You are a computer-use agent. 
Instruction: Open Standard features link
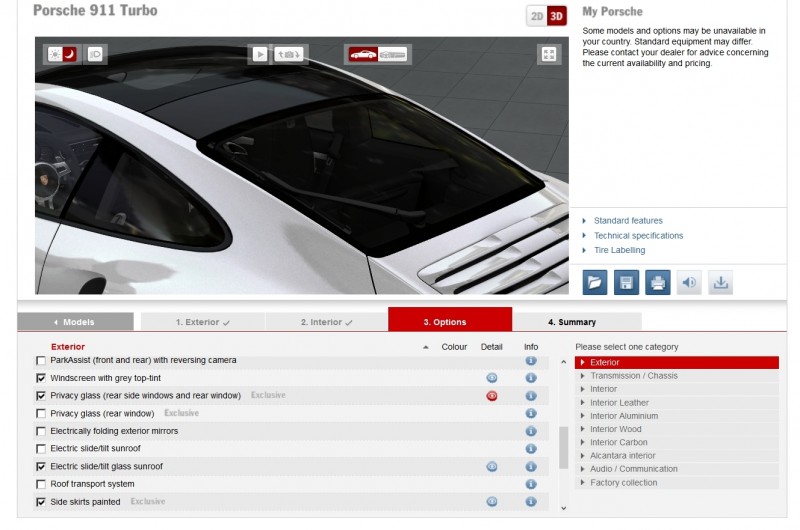(x=628, y=221)
